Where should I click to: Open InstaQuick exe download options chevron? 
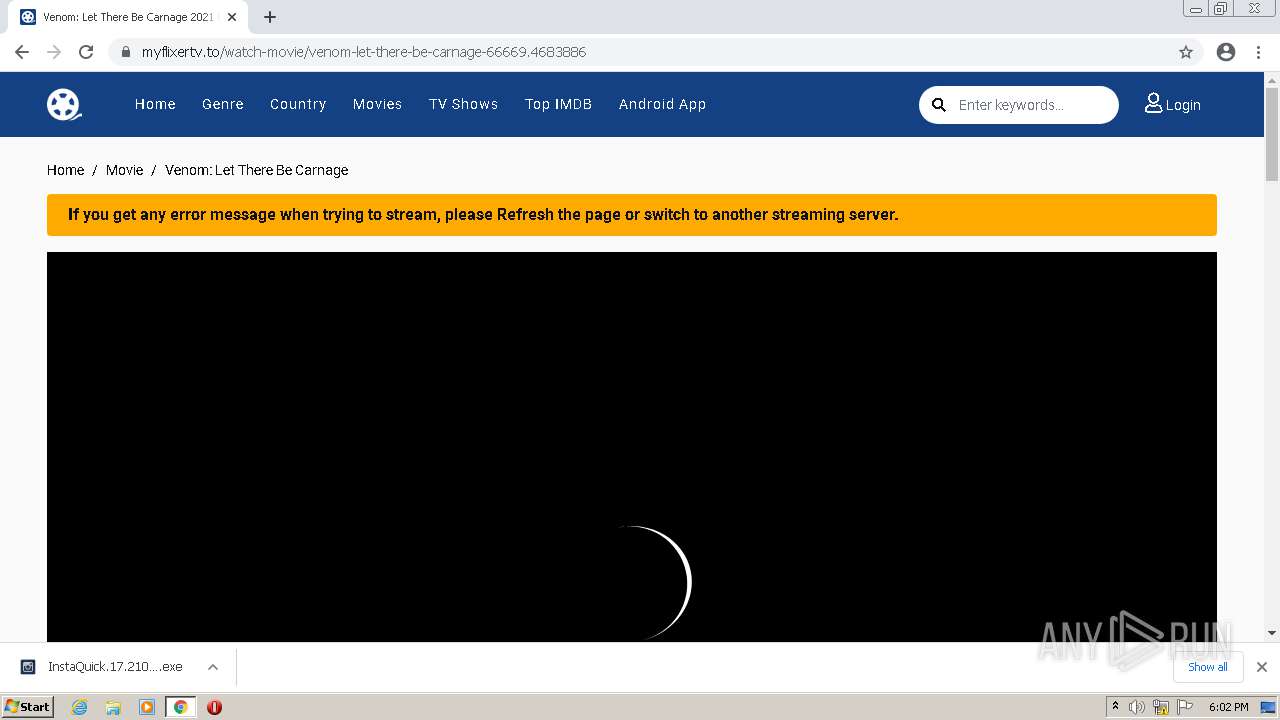click(x=213, y=667)
